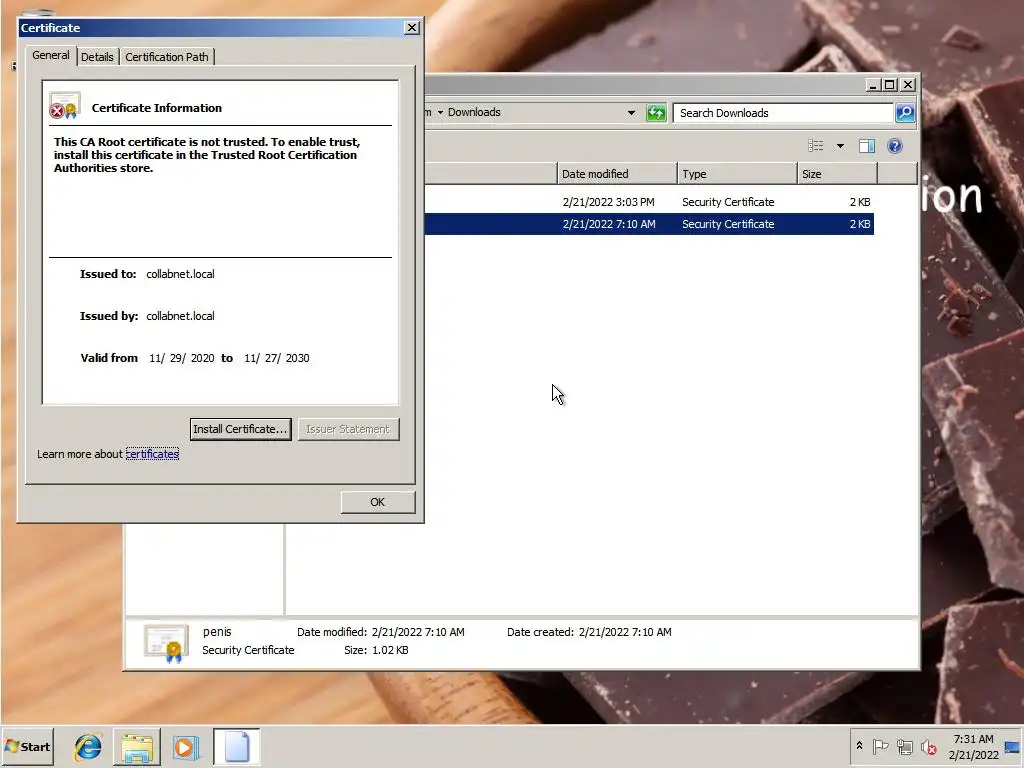Click the untrusted certificate info icon
The width and height of the screenshot is (1024, 768).
(x=65, y=106)
